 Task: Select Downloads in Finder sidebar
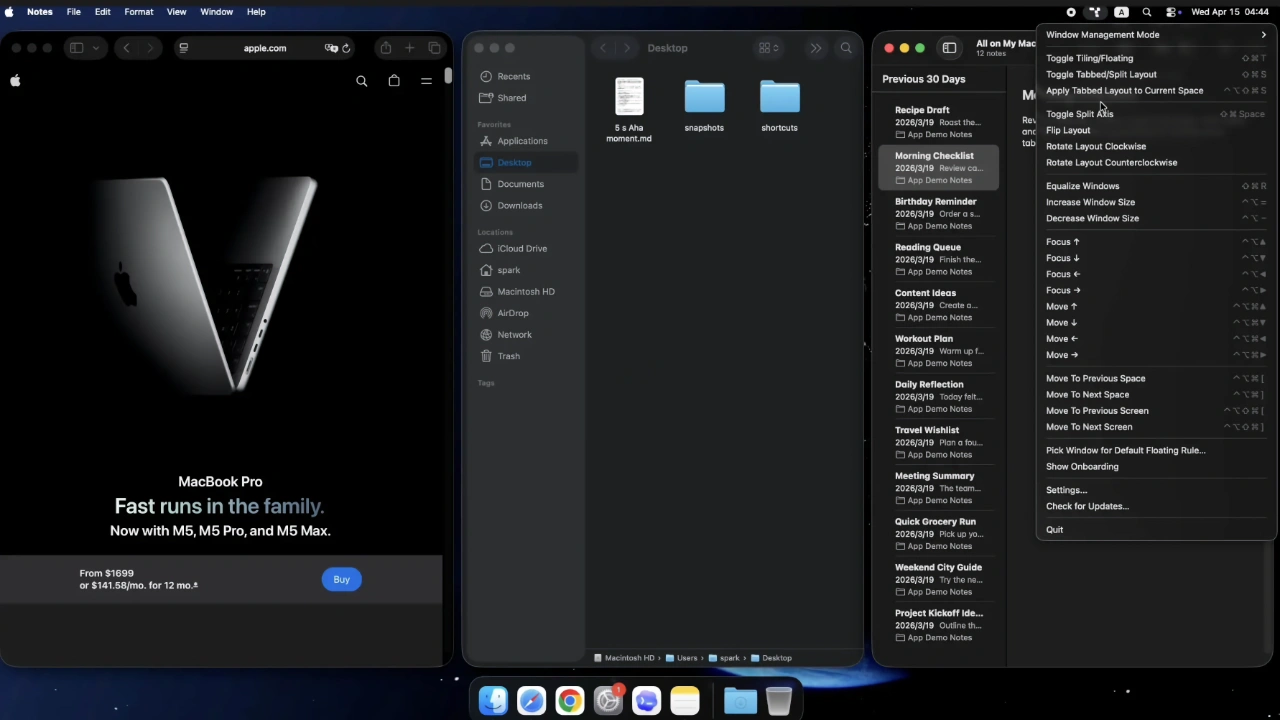tap(524, 205)
